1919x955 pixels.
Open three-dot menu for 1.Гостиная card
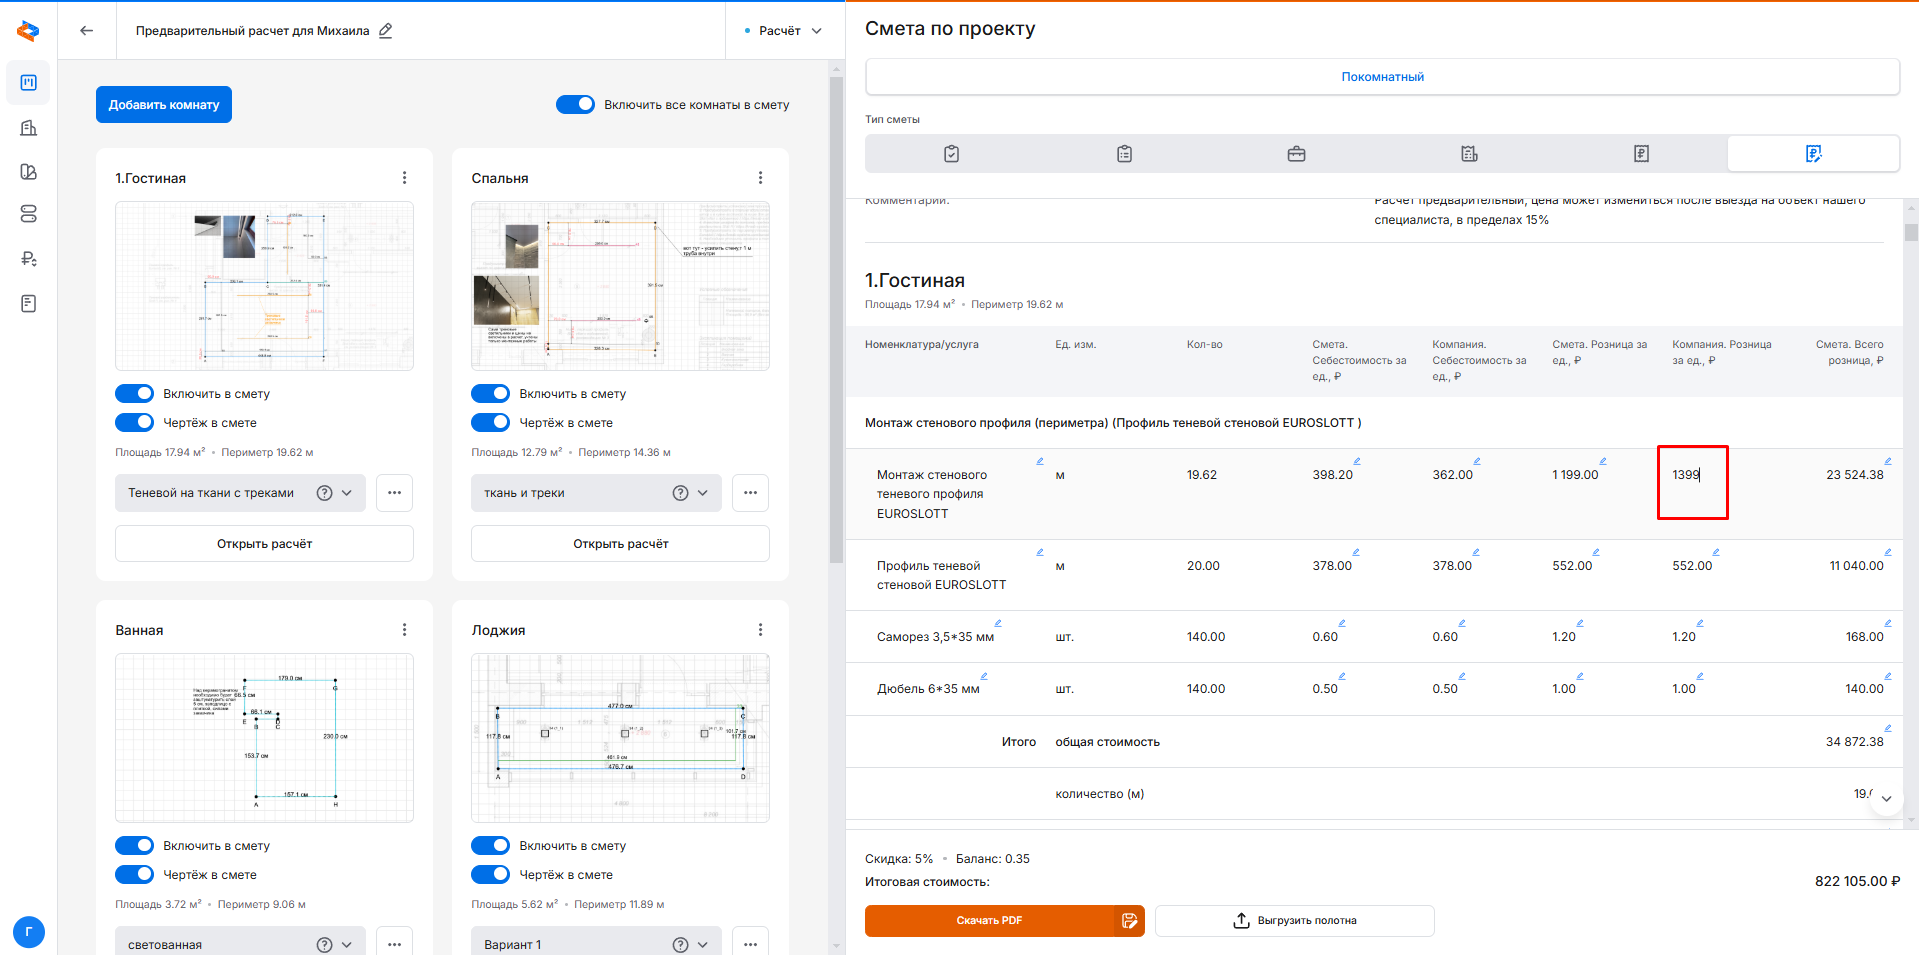click(404, 178)
